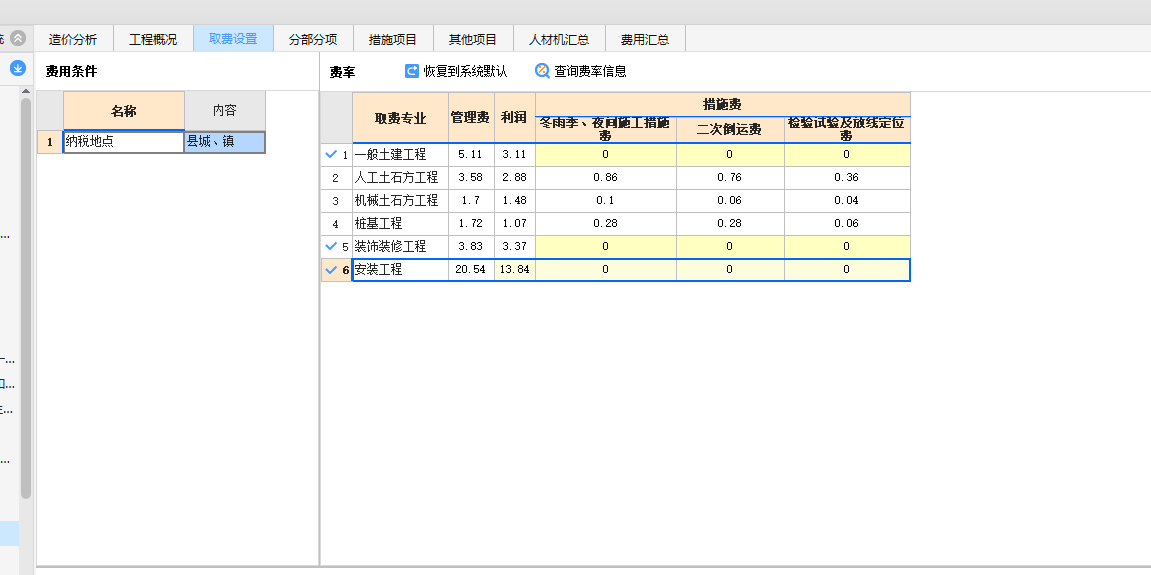Click the 0.86 rainy season fee cell
This screenshot has width=1151, height=575.
click(x=606, y=178)
